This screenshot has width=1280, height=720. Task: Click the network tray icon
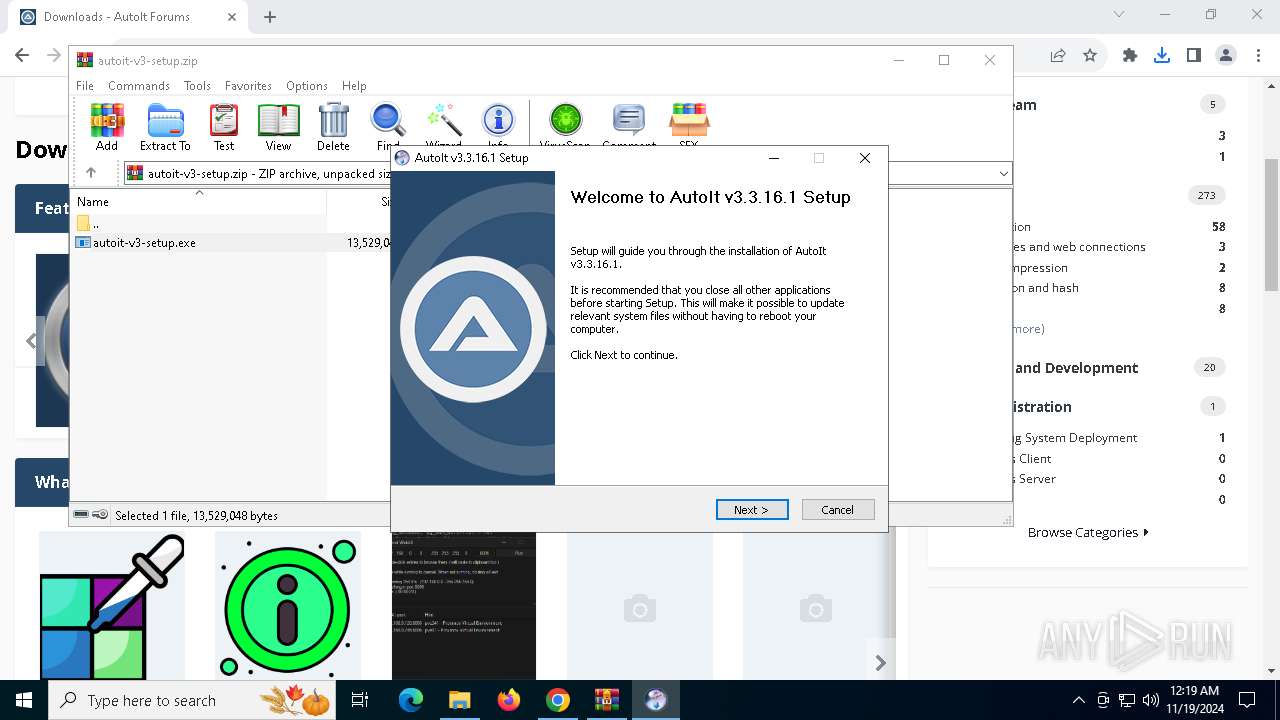pos(1127,700)
